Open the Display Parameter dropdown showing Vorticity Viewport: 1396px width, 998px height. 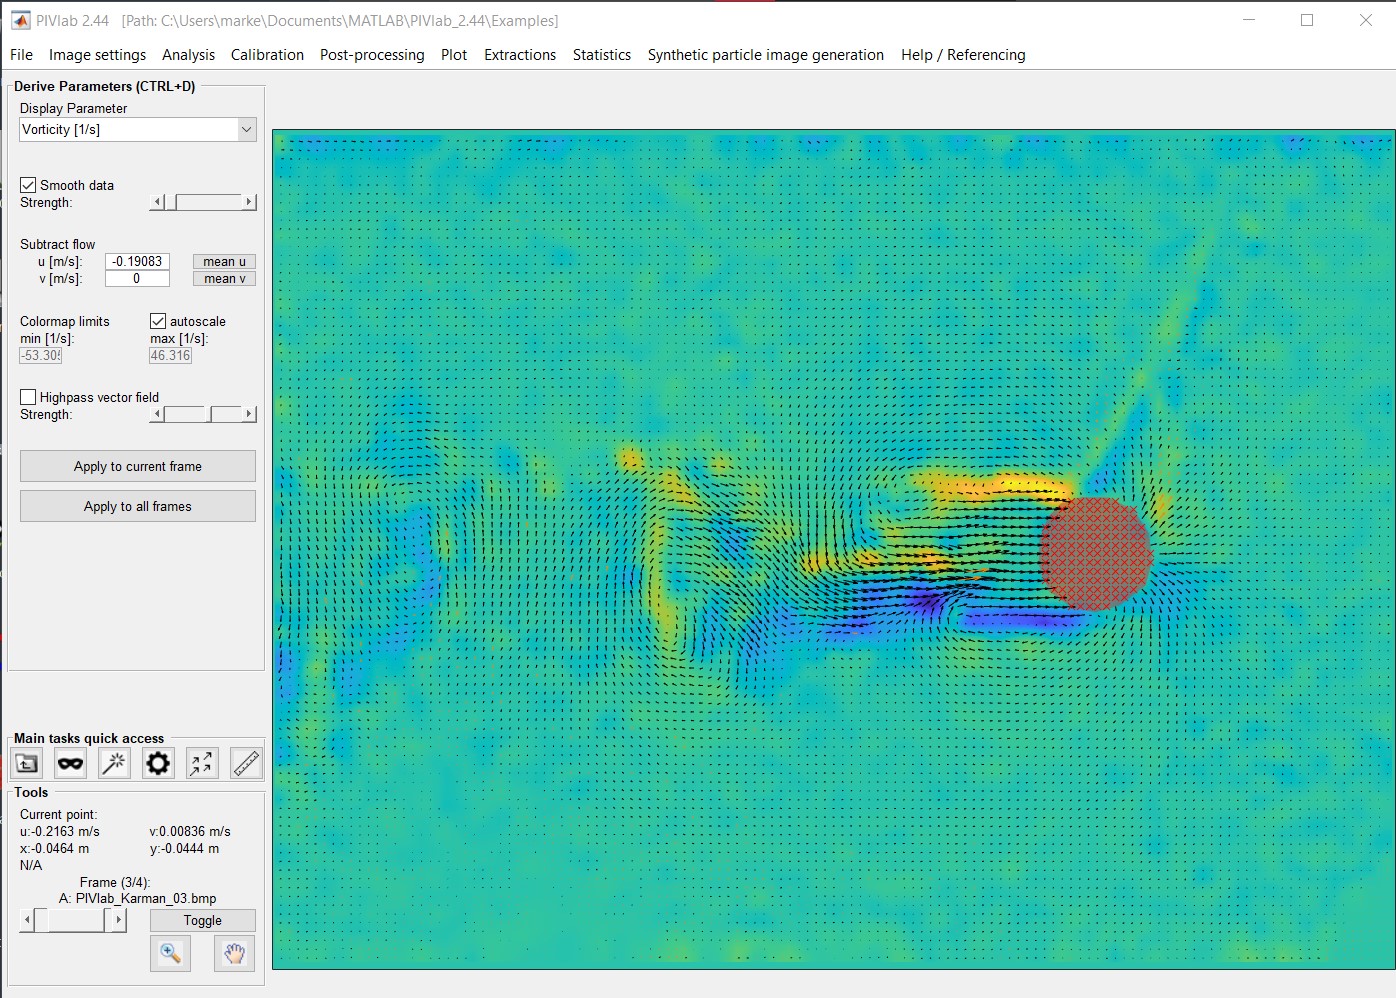pyautogui.click(x=138, y=129)
